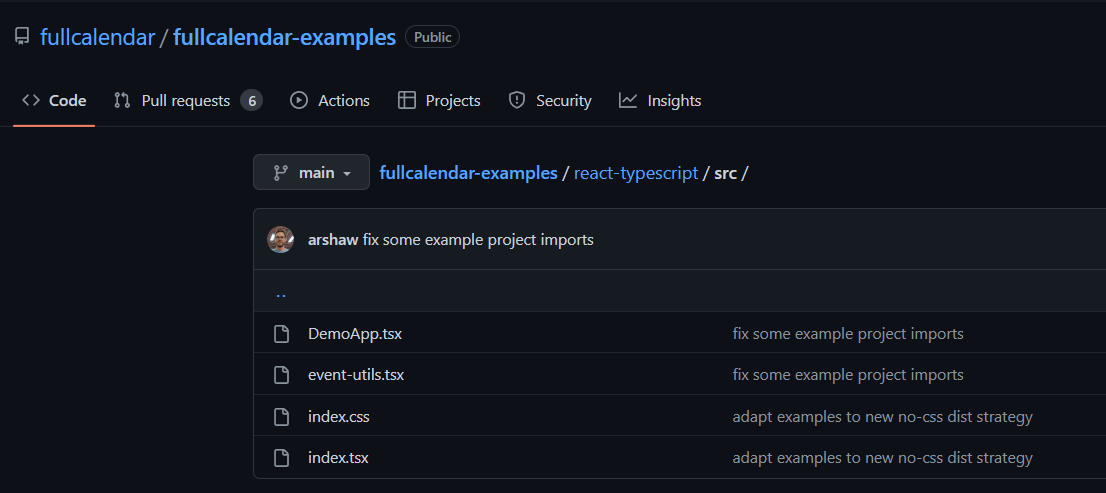Click the repository book icon beside fullcalendar
The image size is (1106, 493).
pyautogui.click(x=22, y=37)
